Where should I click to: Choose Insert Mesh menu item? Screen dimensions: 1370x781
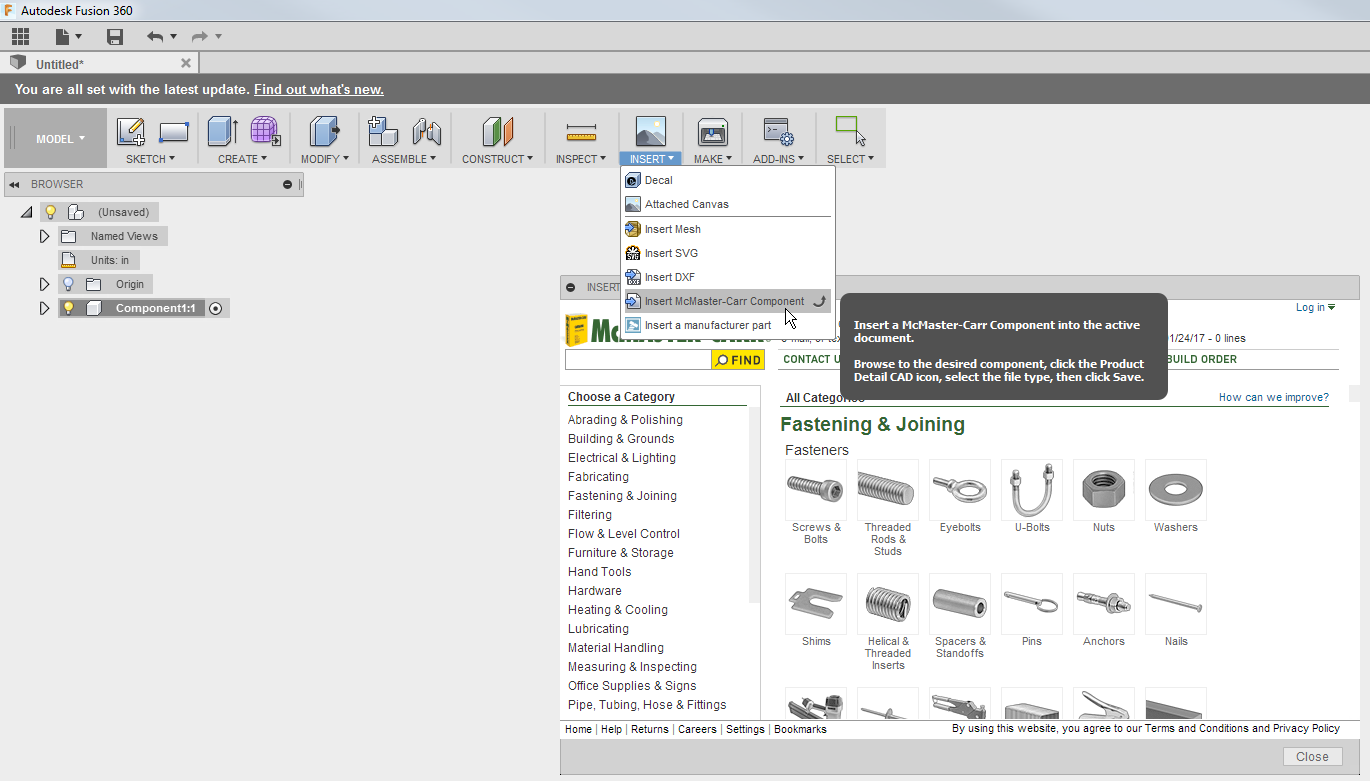click(x=728, y=229)
